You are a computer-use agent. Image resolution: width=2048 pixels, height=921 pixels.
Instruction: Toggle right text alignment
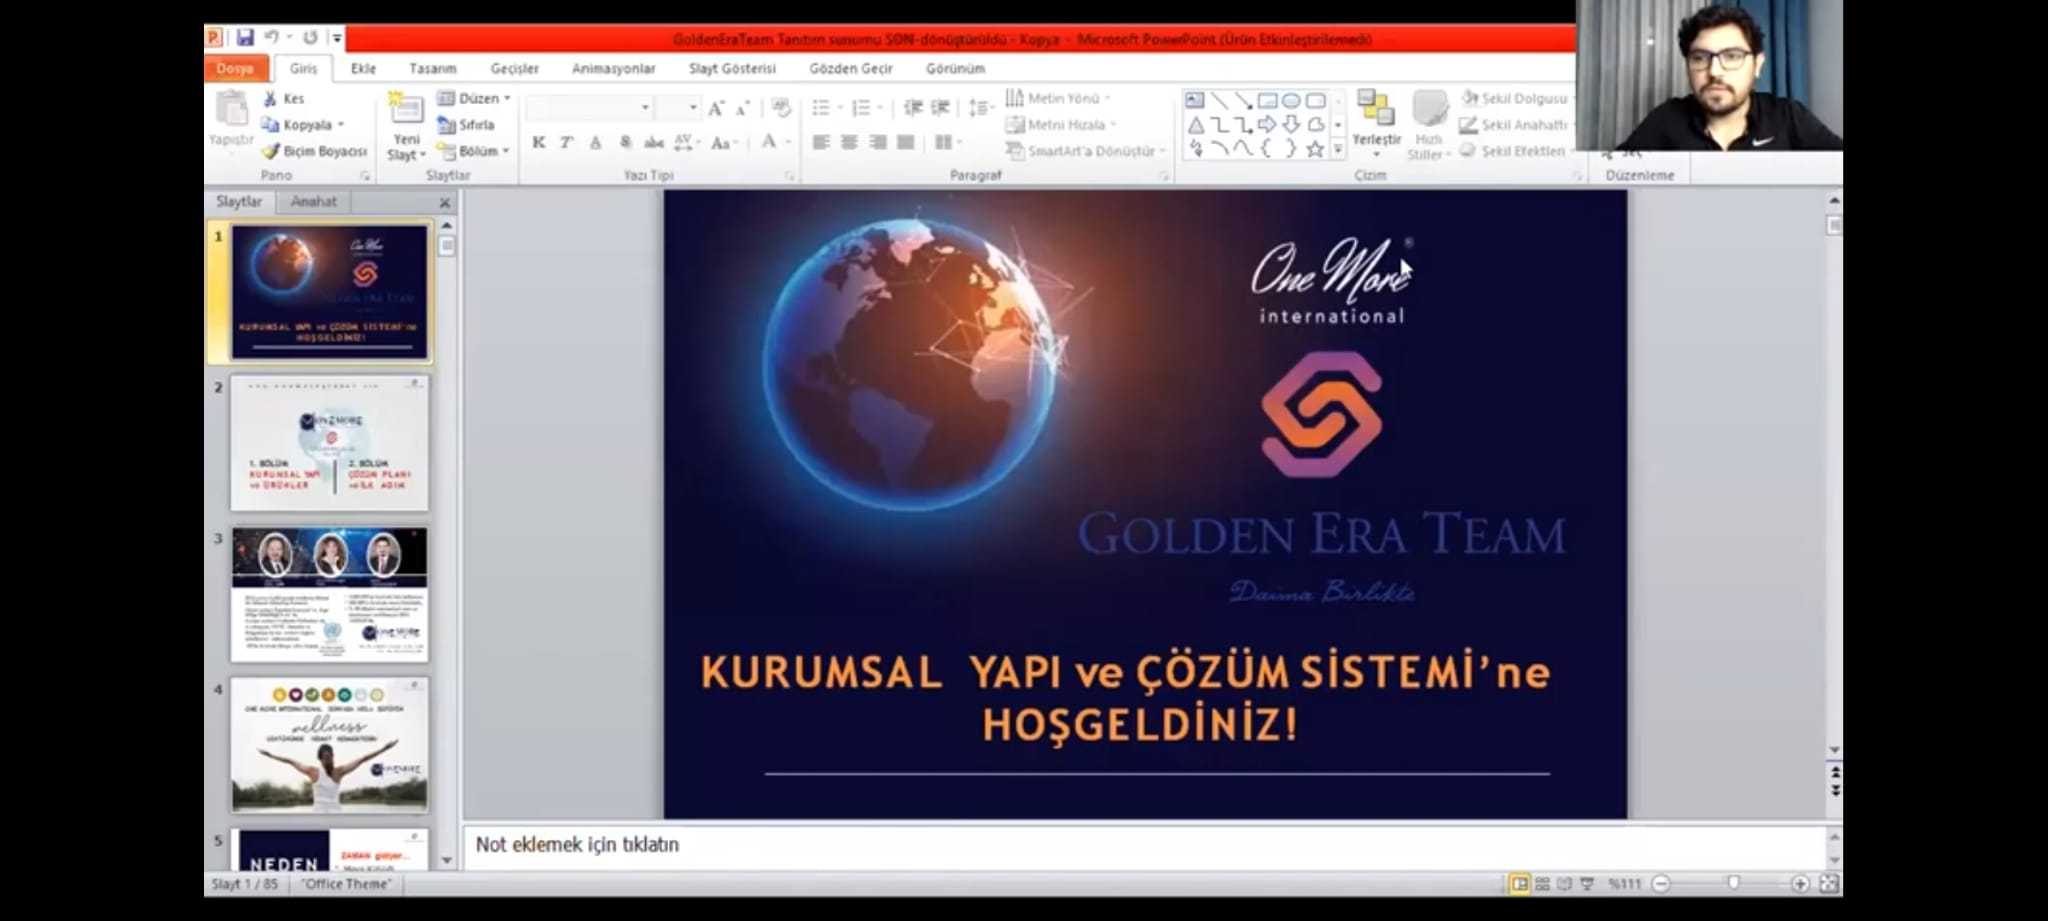tap(878, 142)
